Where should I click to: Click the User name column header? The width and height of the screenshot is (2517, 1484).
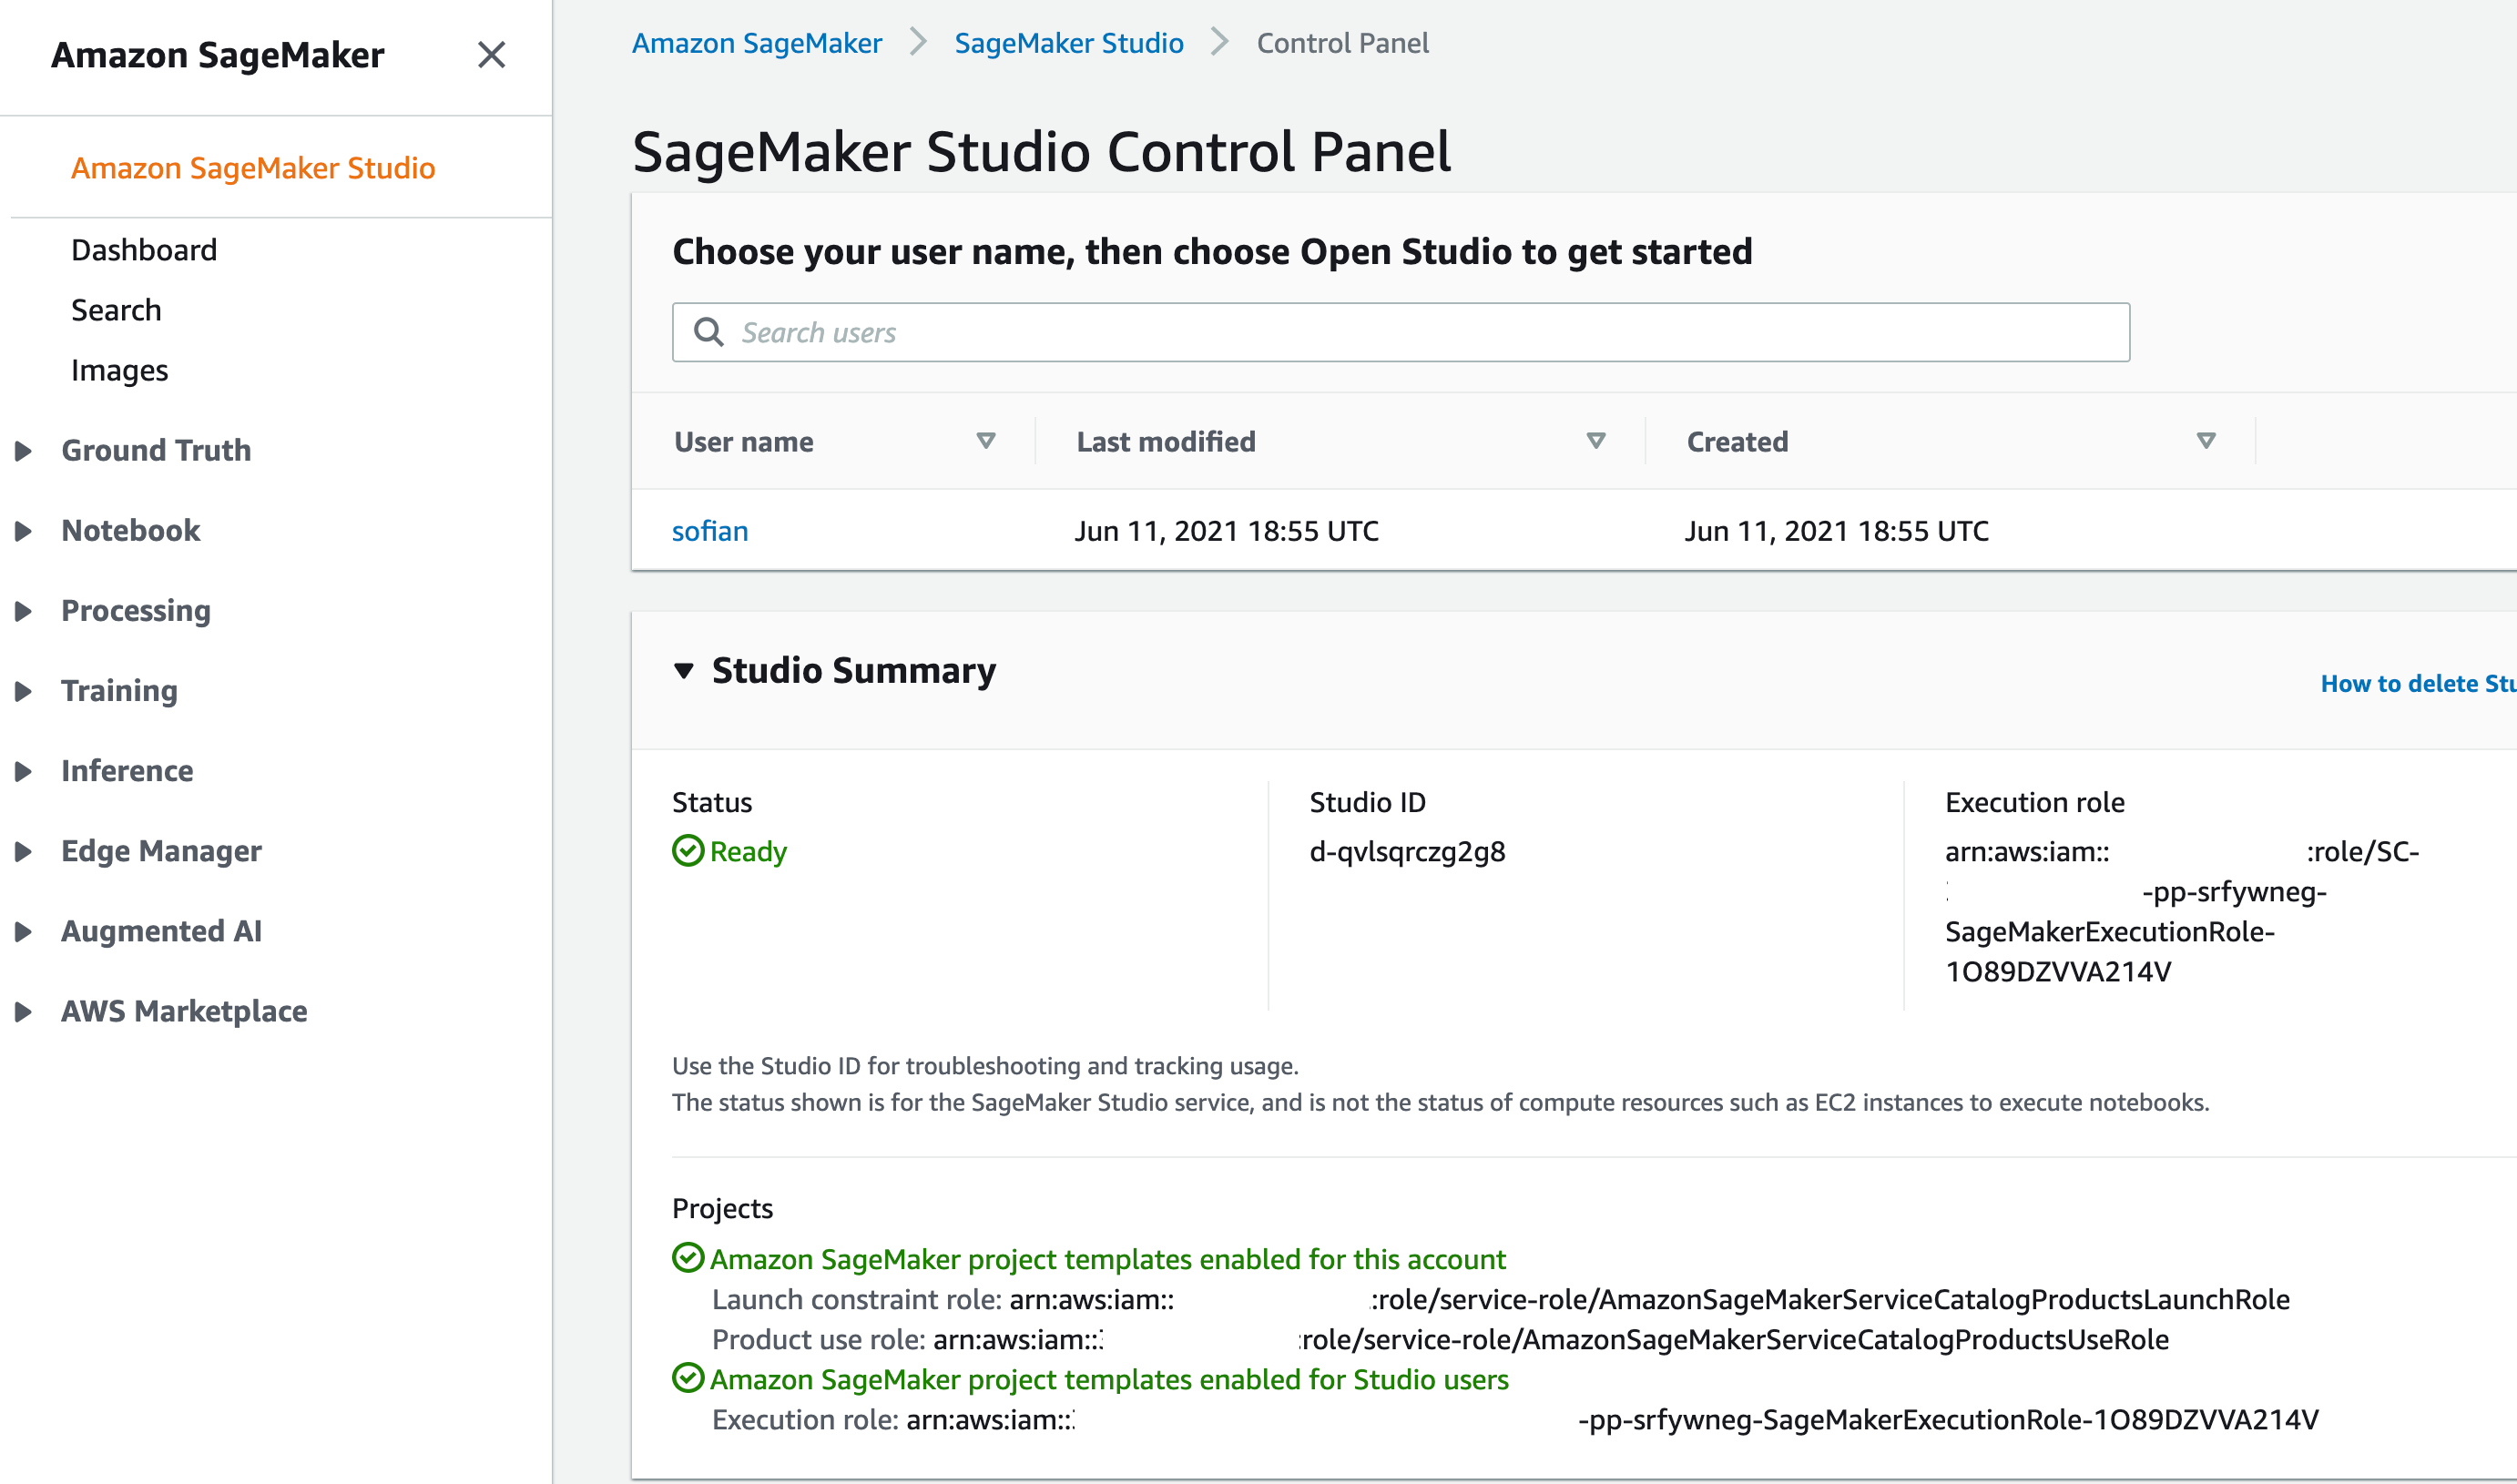point(744,442)
